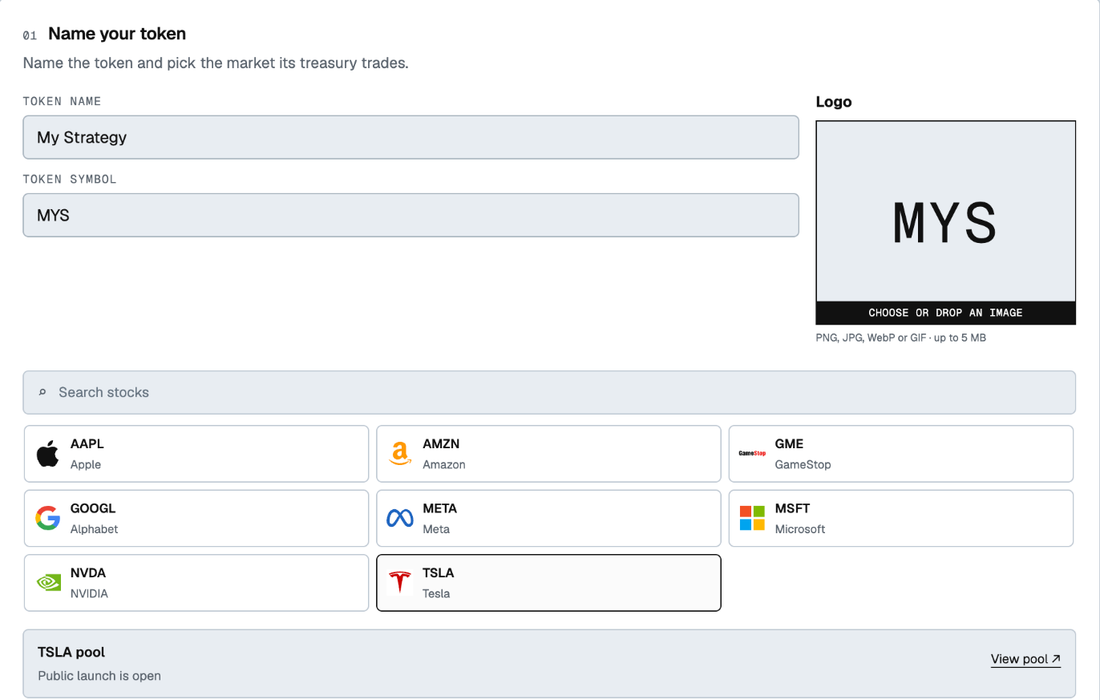Viewport: 1100px width, 700px height.
Task: Click the Tesla logo icon
Action: pyautogui.click(x=400, y=583)
